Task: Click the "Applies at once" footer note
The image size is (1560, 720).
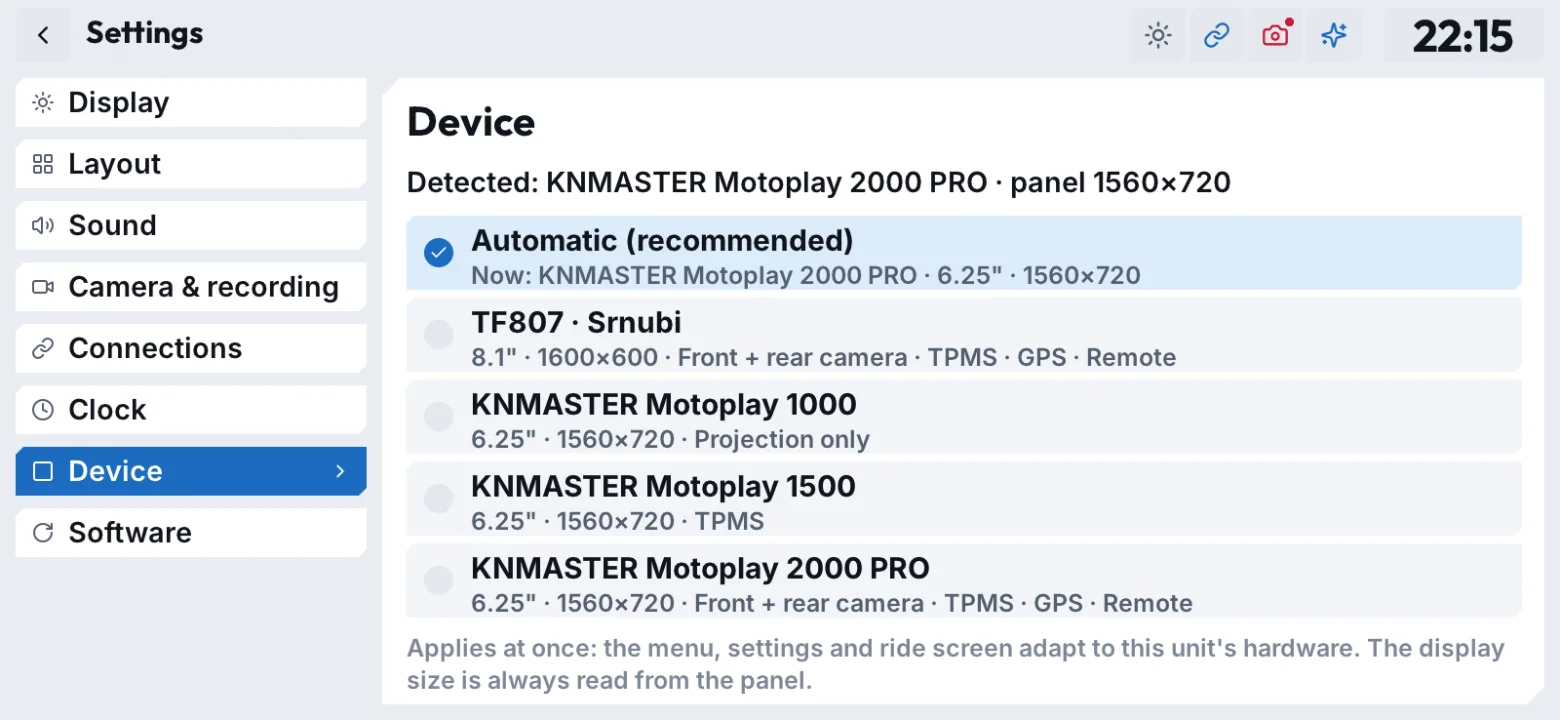Action: (x=956, y=664)
